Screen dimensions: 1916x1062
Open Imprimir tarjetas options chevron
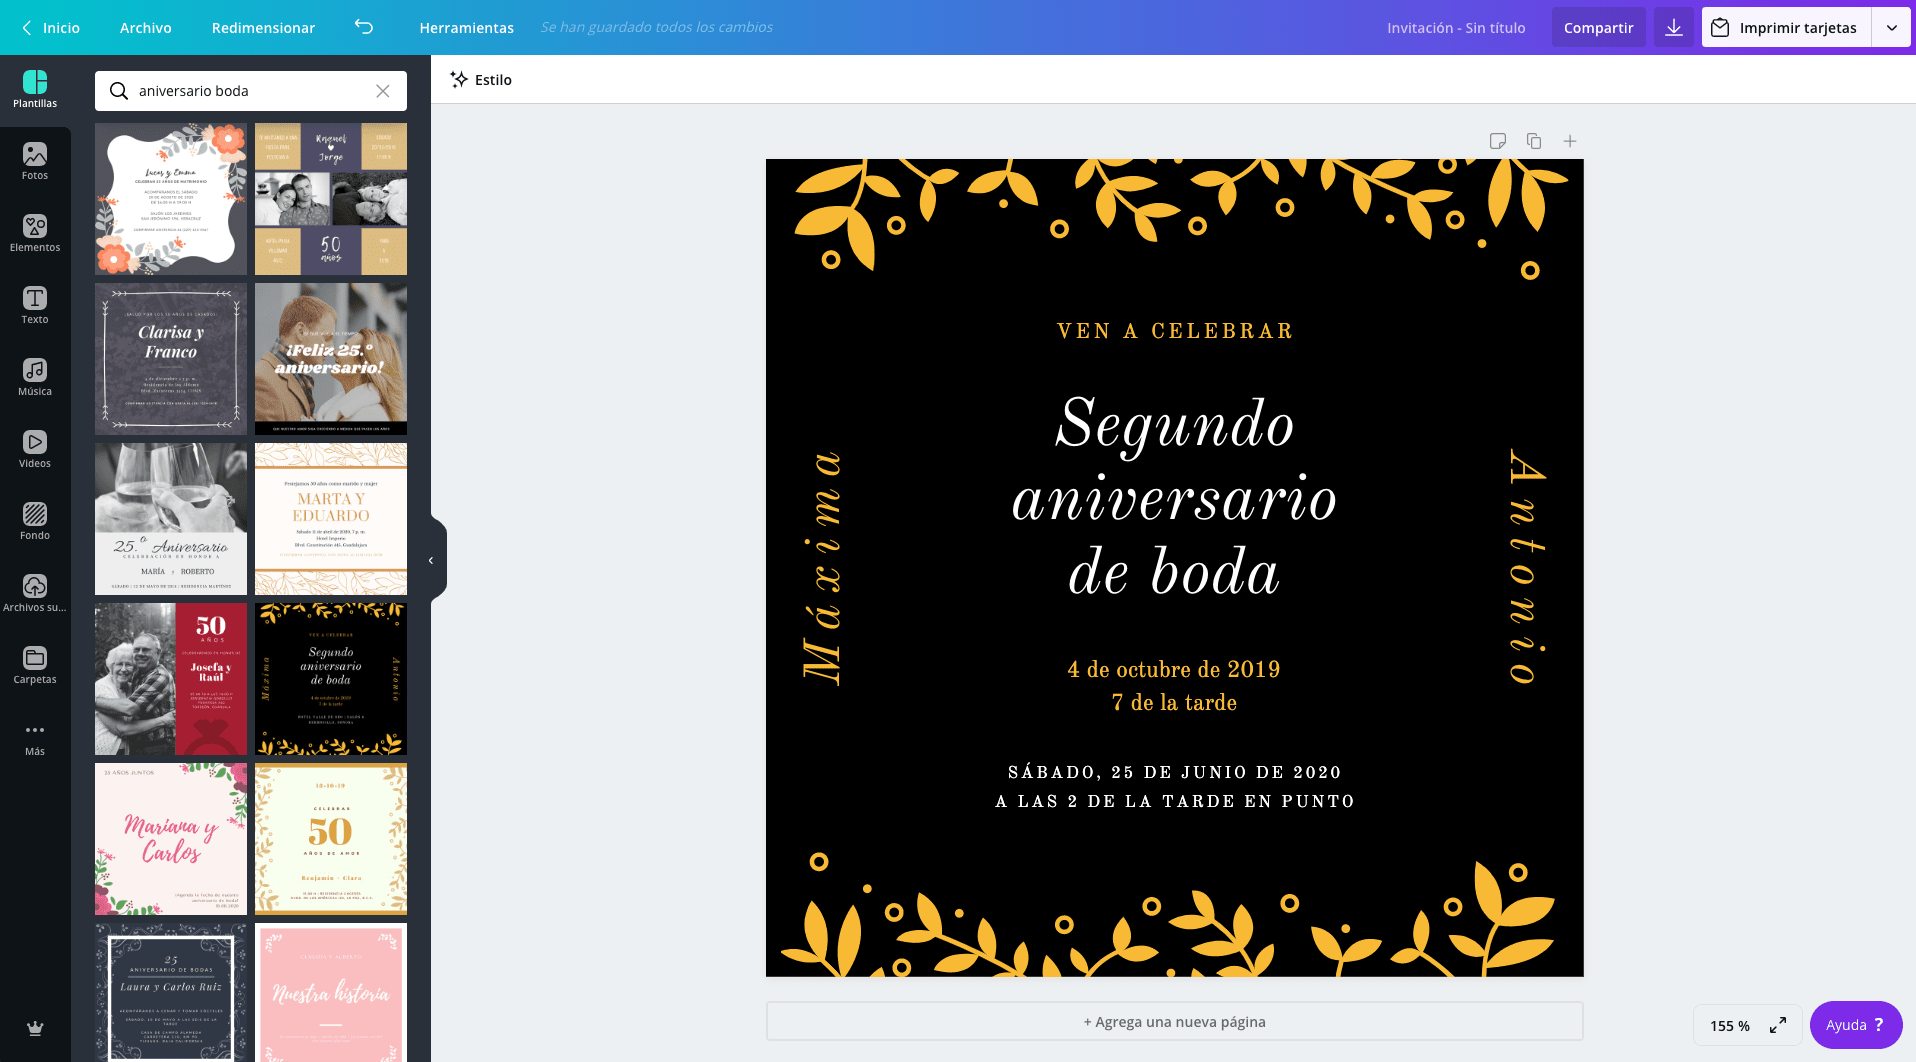tap(1893, 27)
